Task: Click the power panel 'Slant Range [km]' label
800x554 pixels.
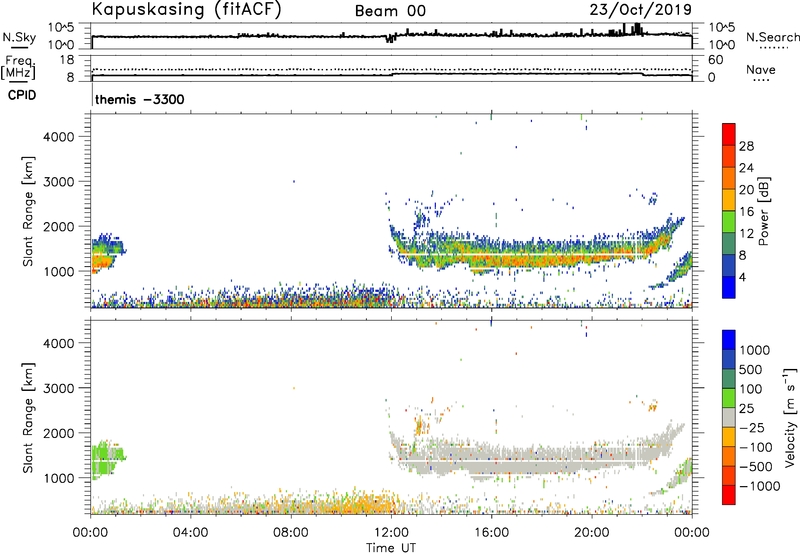Action: pos(28,211)
